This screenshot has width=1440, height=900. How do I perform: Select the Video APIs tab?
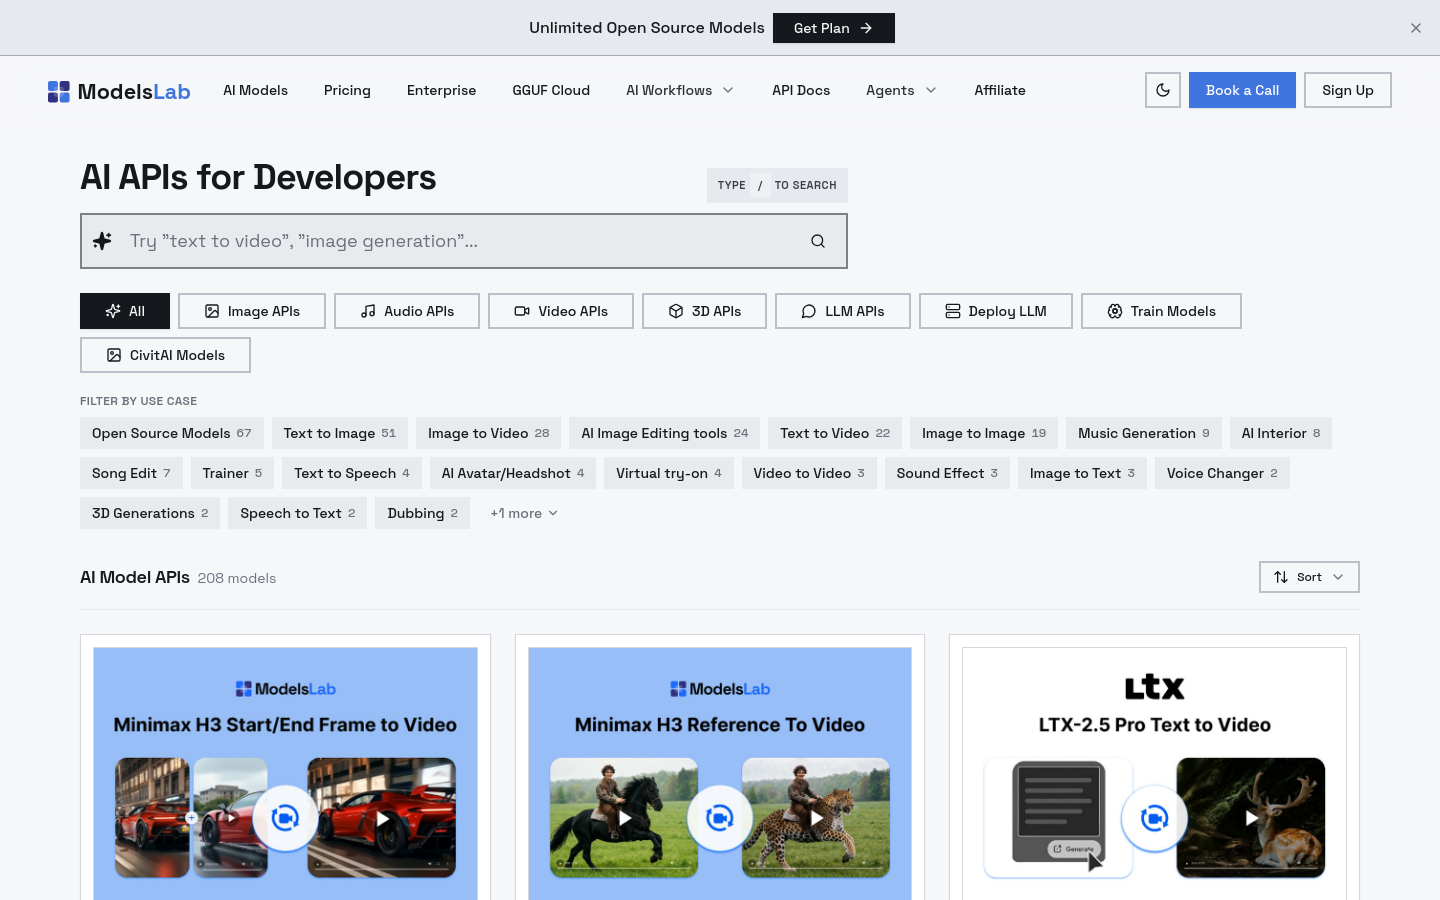point(561,311)
